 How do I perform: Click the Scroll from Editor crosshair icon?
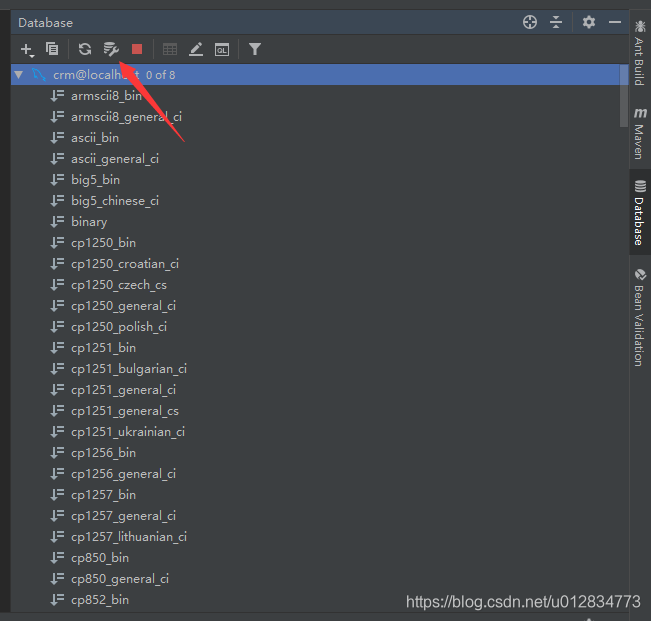[x=530, y=22]
